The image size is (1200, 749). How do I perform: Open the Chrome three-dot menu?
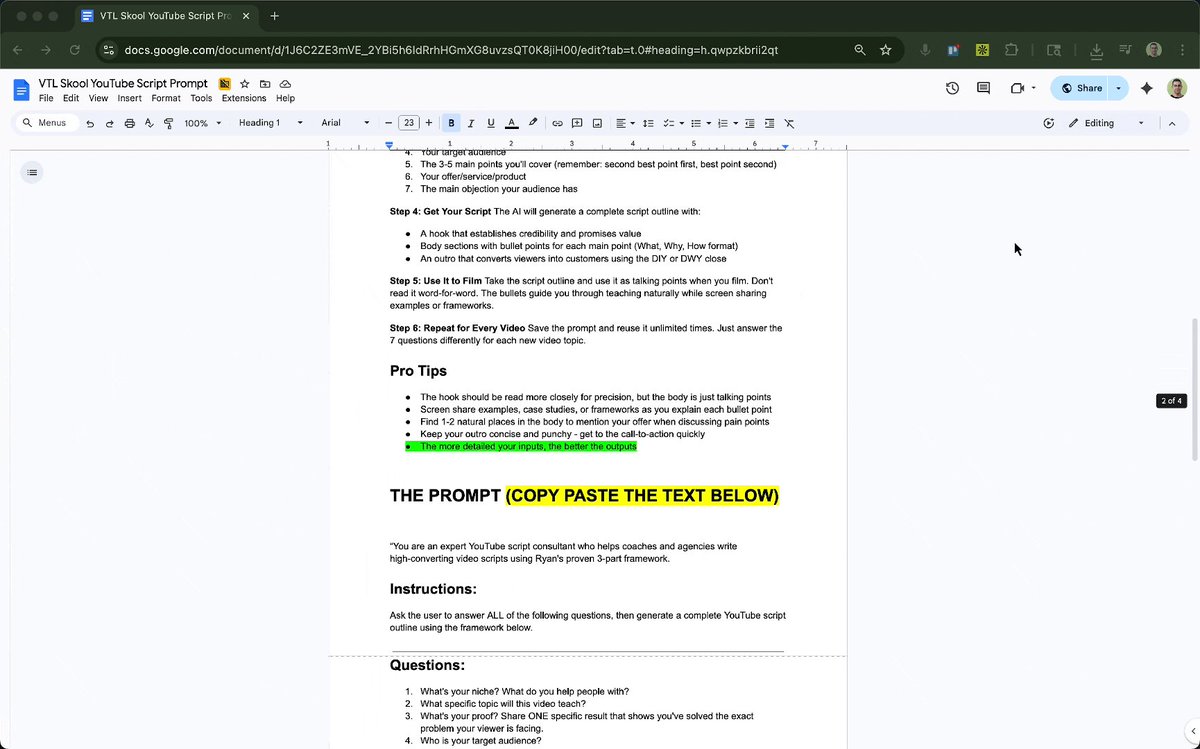coord(1182,50)
